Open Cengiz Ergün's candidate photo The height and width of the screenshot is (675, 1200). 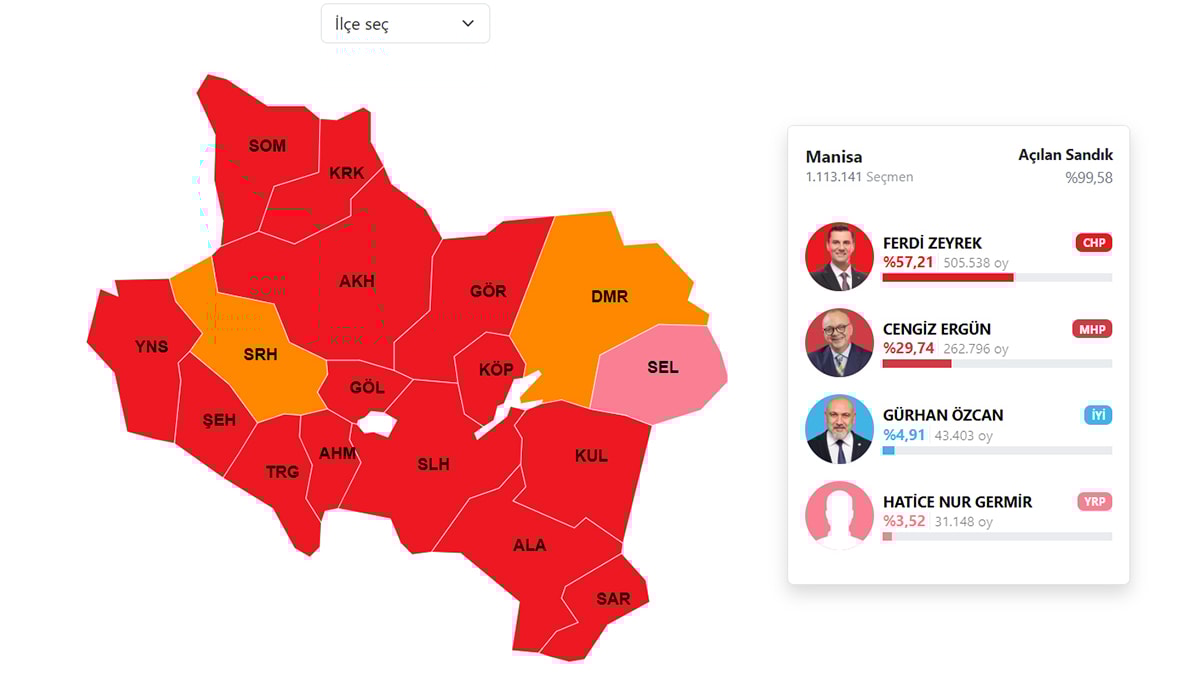tap(837, 342)
